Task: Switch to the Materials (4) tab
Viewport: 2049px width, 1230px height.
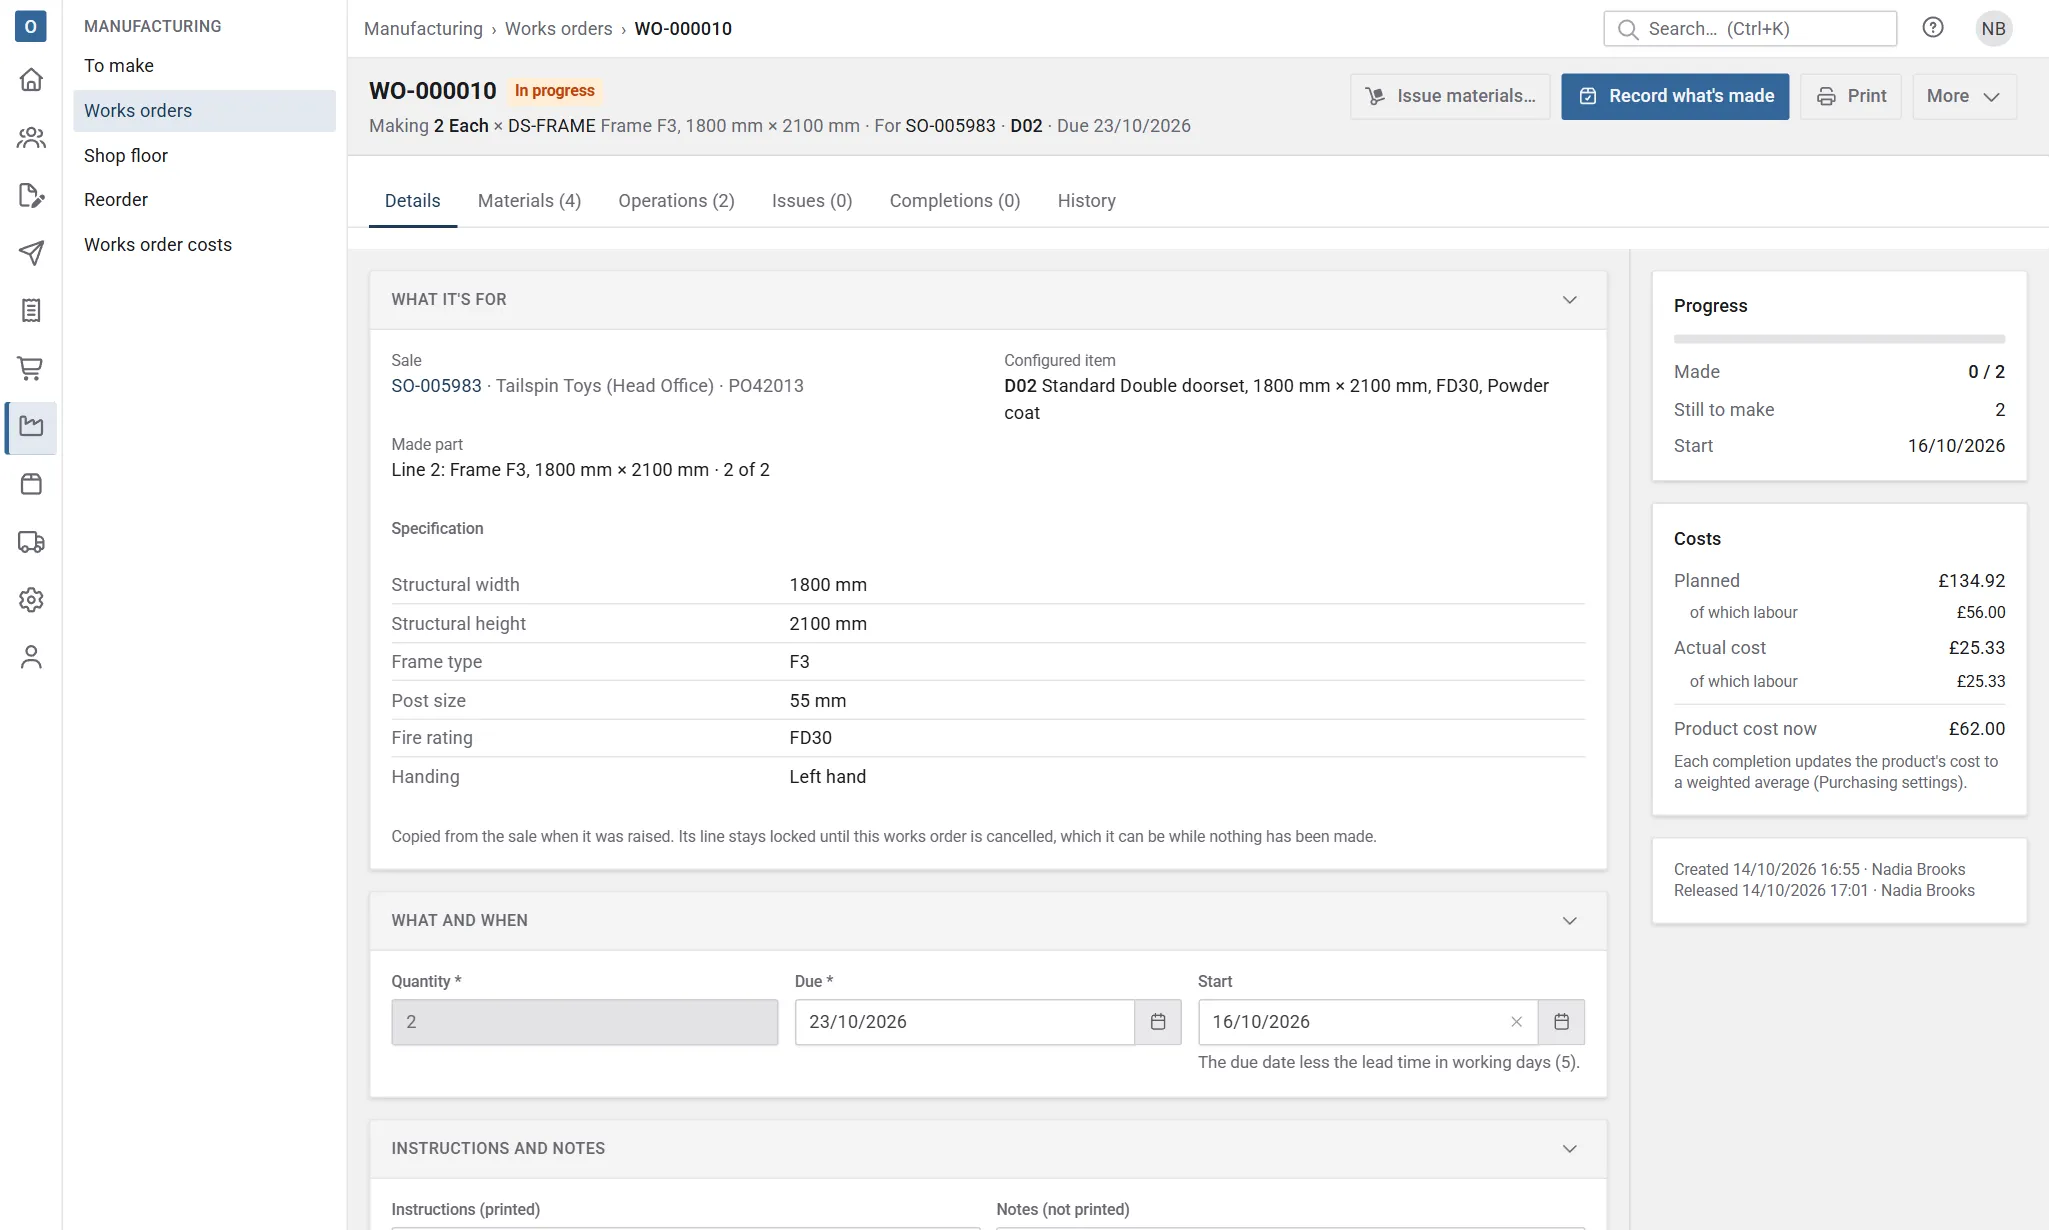Action: (529, 201)
